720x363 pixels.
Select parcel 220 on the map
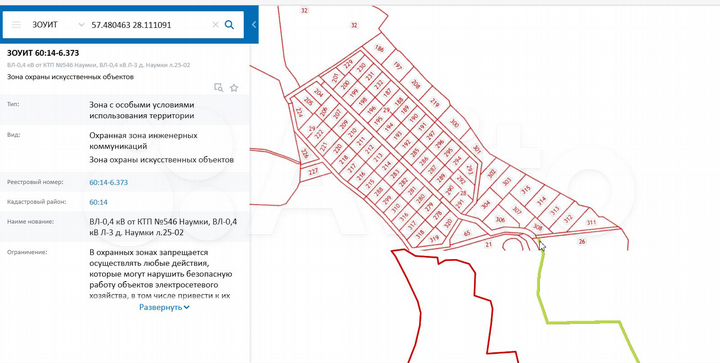pyautogui.click(x=338, y=148)
